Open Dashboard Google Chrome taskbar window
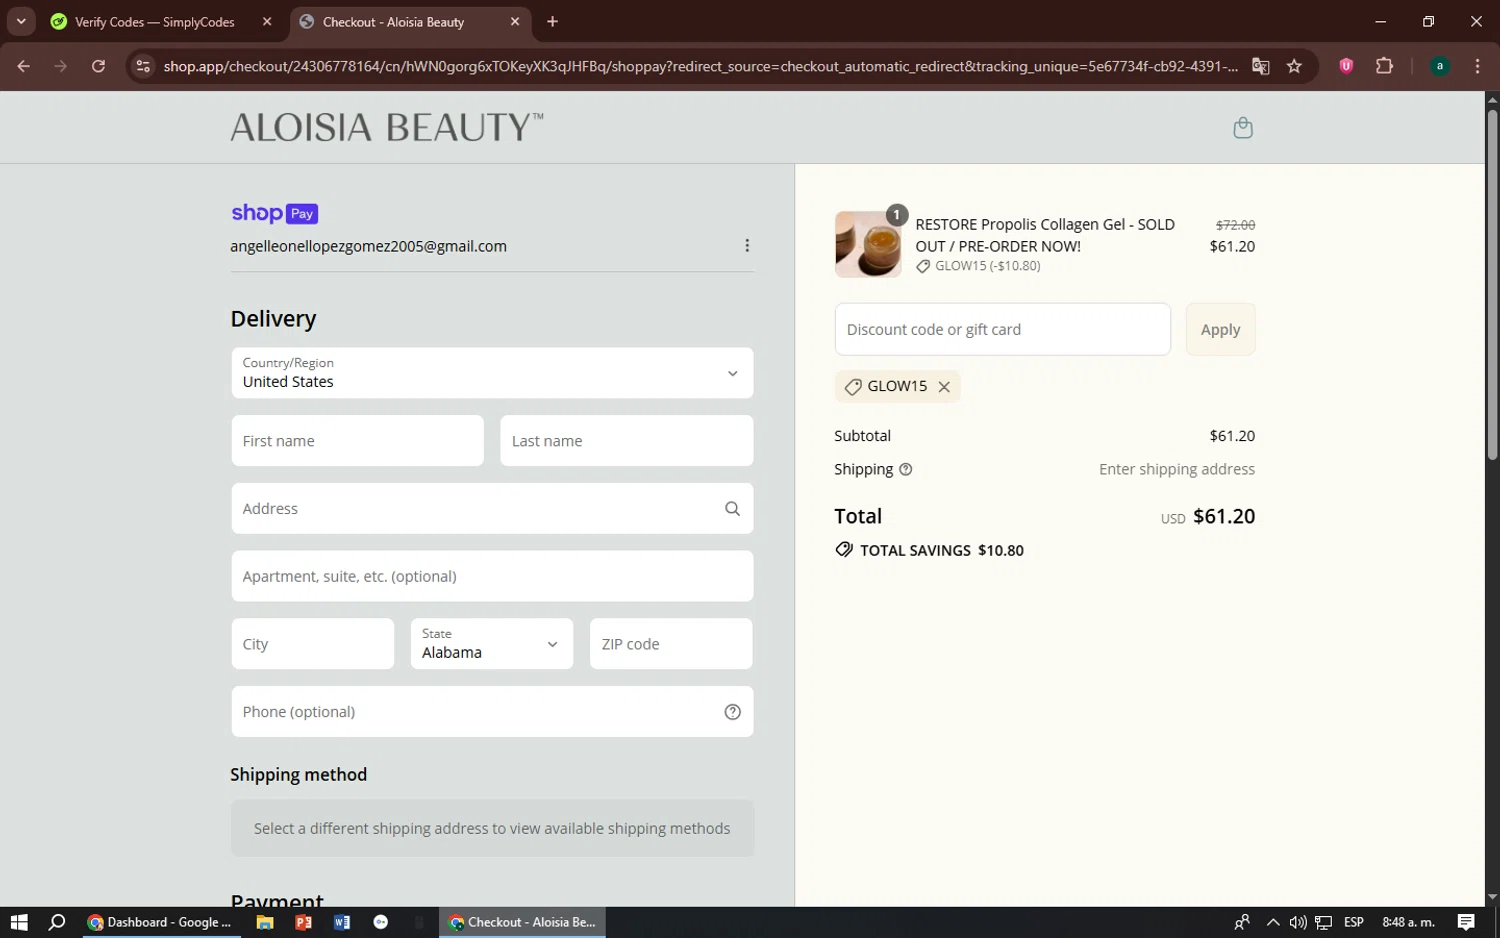 point(160,922)
